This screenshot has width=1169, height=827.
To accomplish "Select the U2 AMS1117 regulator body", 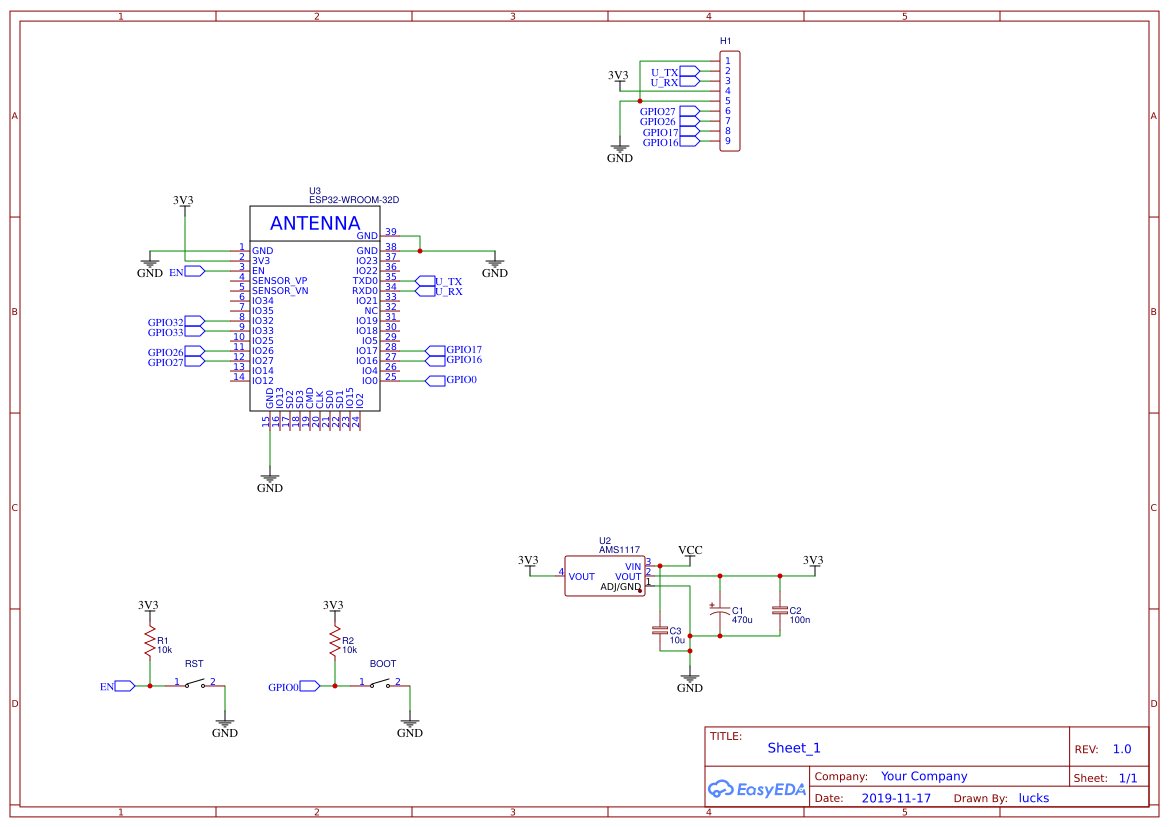I will [x=605, y=576].
